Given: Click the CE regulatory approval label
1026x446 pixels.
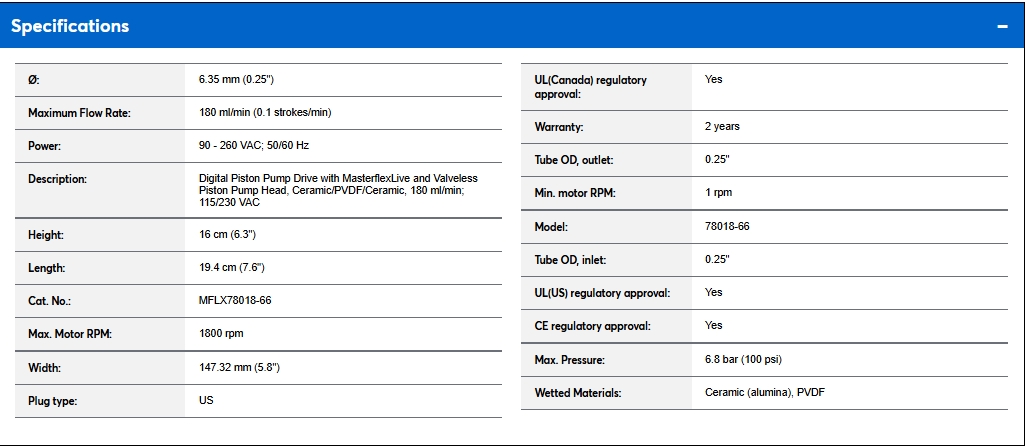Looking at the screenshot, I should click(592, 326).
